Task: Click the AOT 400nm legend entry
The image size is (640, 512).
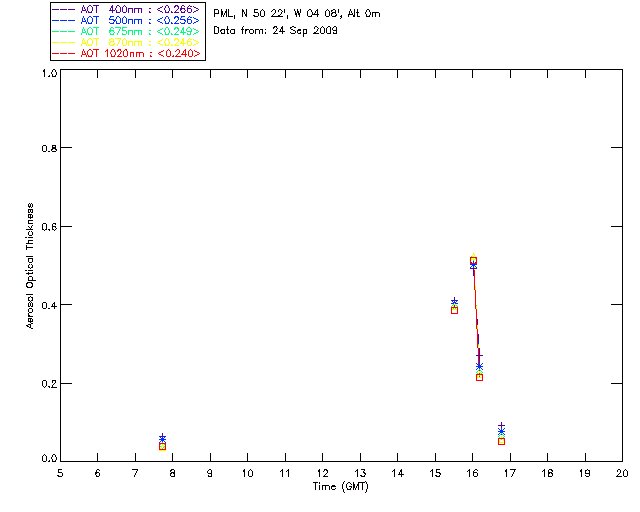Action: pos(126,9)
